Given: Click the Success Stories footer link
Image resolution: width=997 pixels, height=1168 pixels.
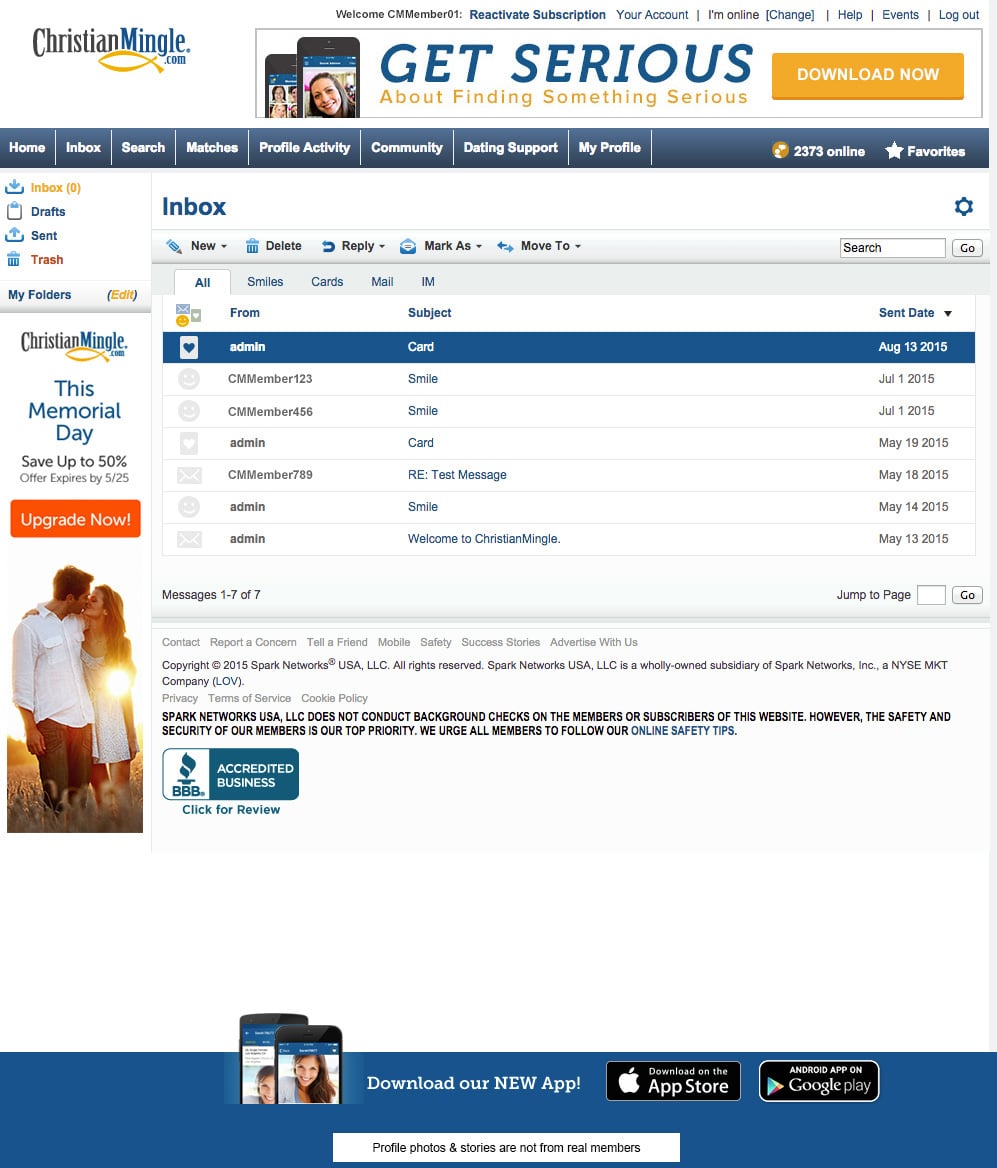Looking at the screenshot, I should pos(500,642).
